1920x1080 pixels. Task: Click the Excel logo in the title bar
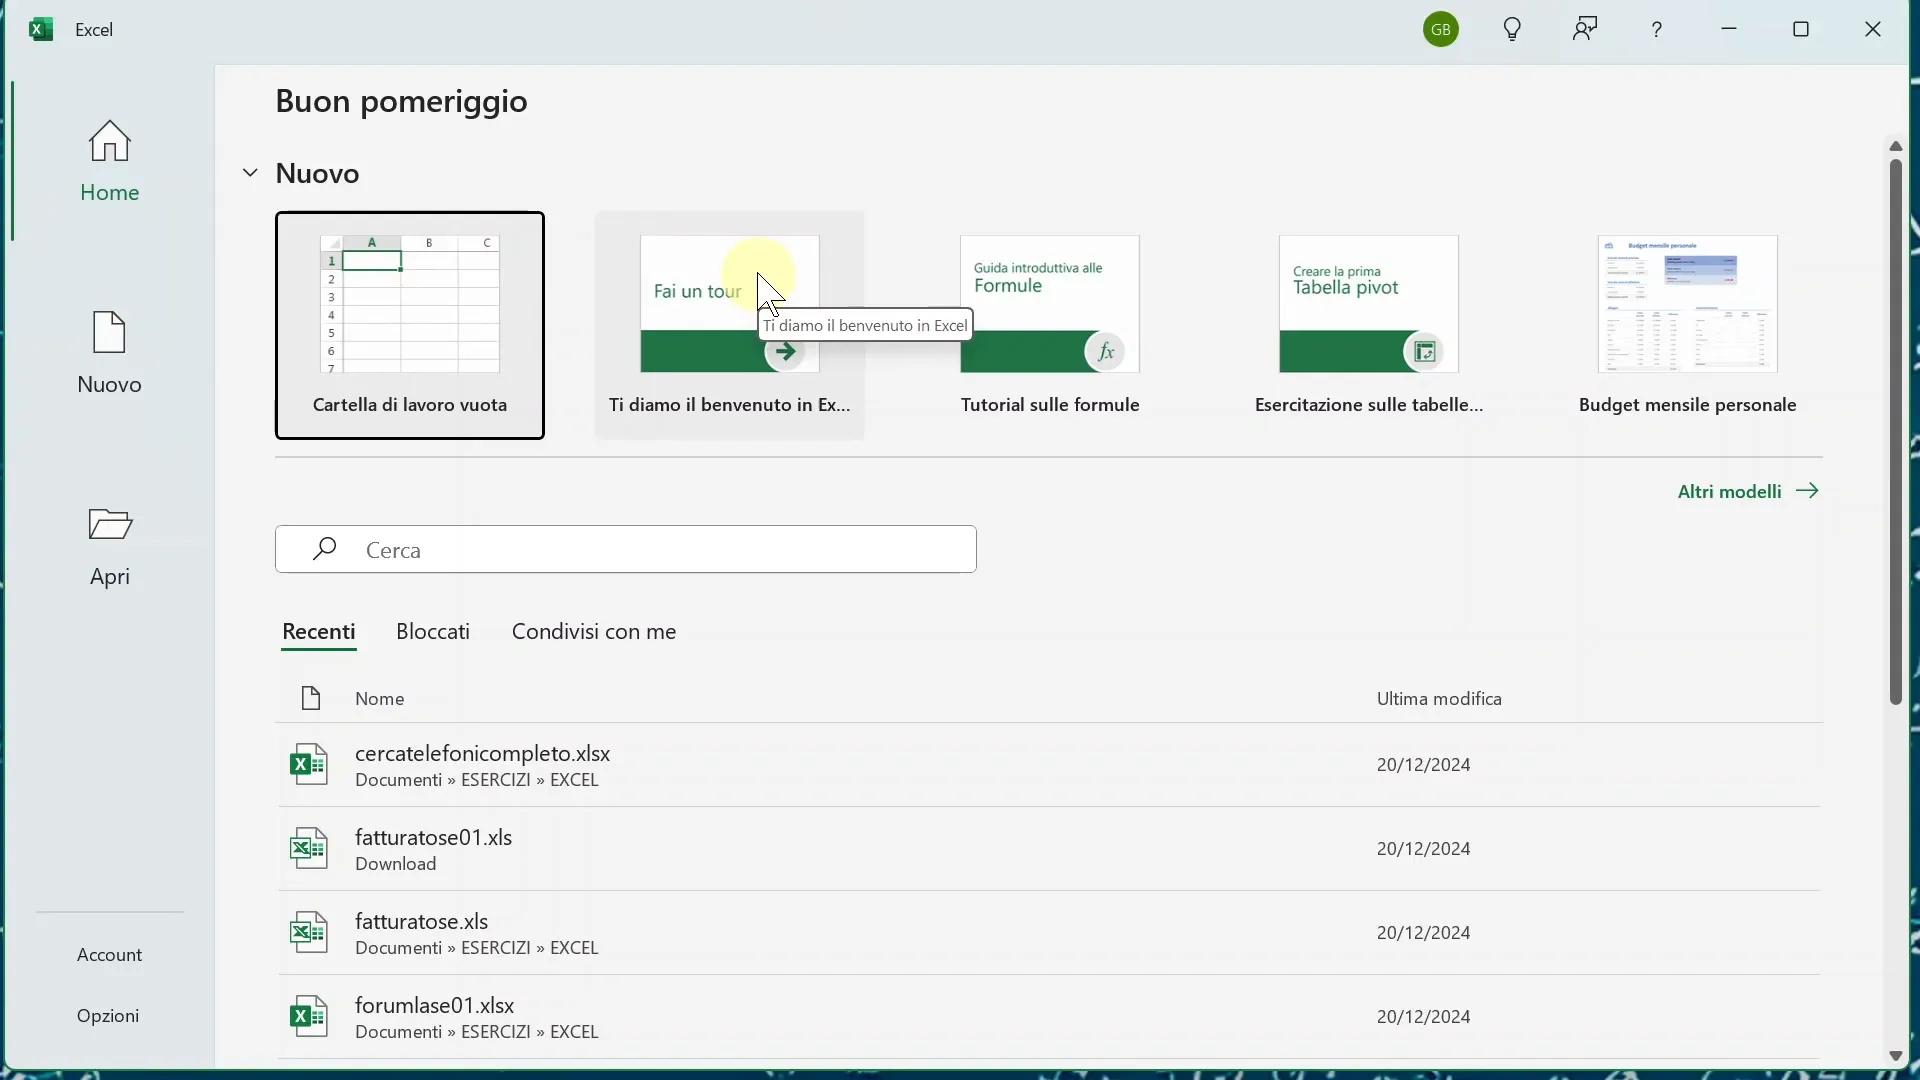coord(41,29)
